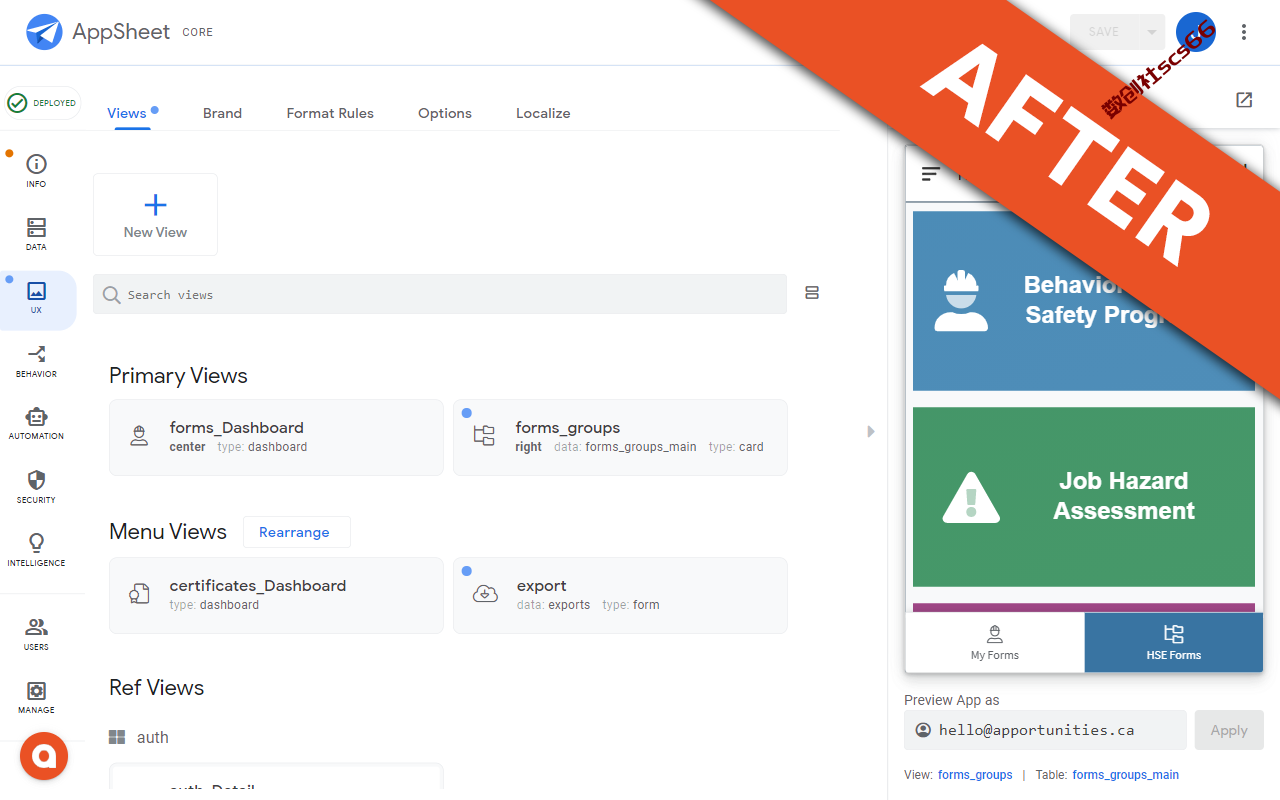
Task: Switch to the Localize tab
Action: pos(543,113)
